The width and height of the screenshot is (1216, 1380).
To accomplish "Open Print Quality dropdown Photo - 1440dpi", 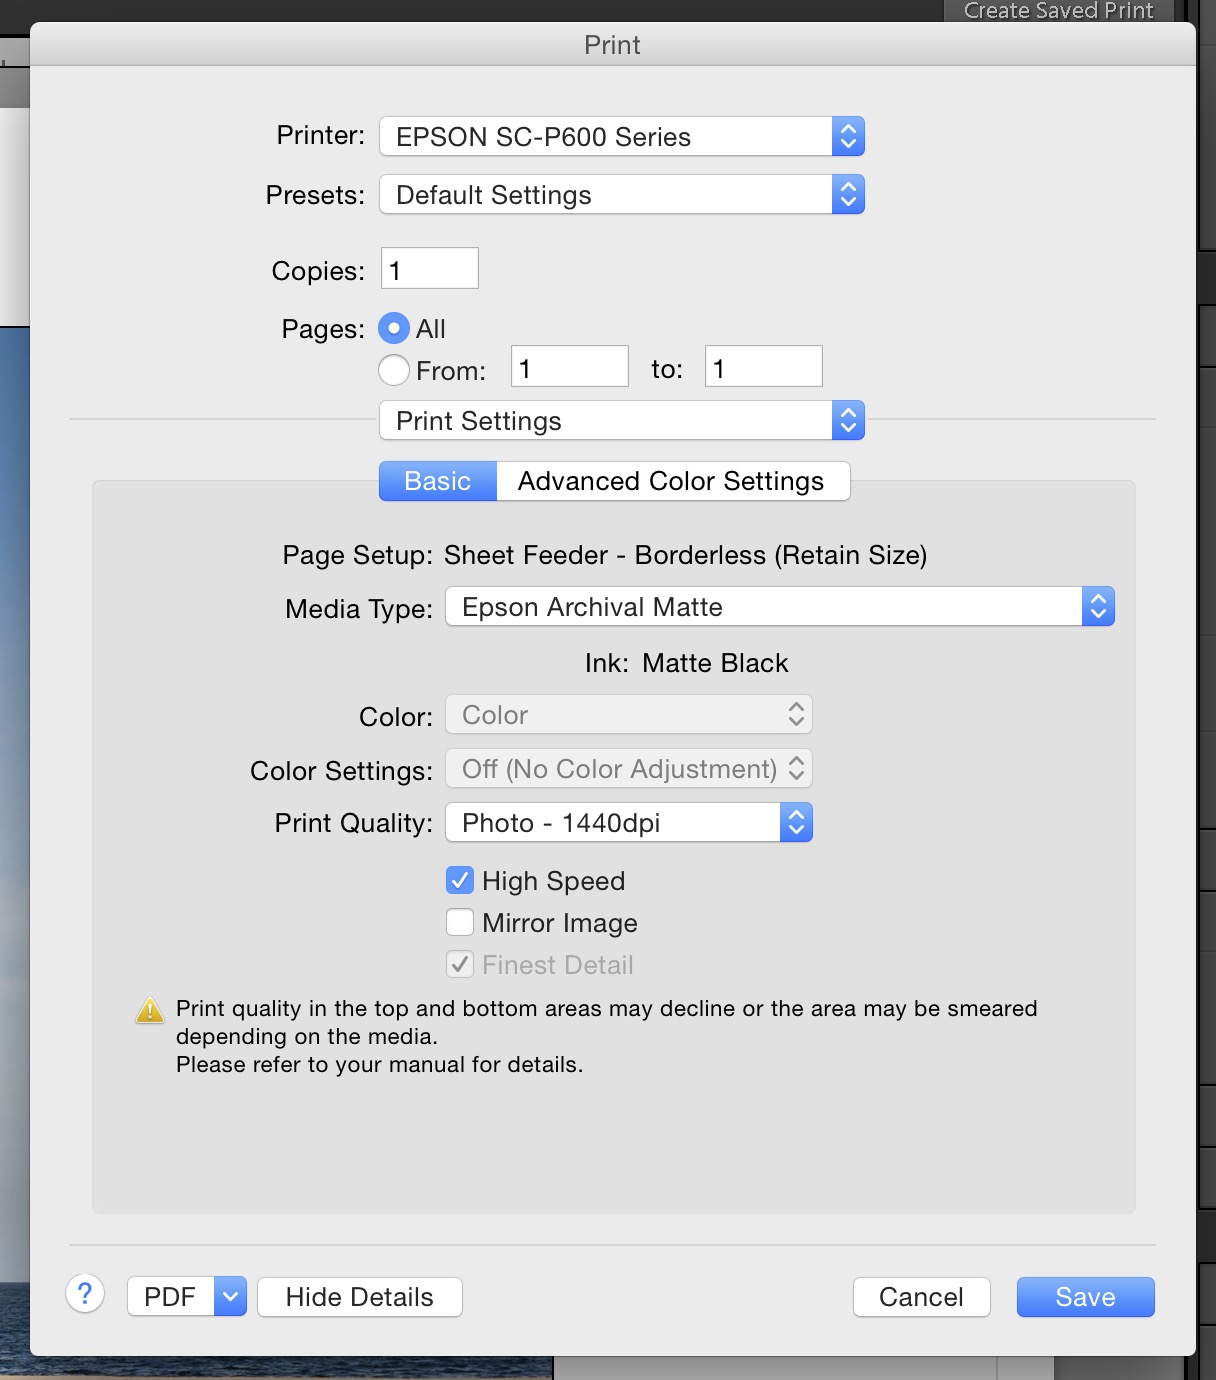I will [x=629, y=822].
